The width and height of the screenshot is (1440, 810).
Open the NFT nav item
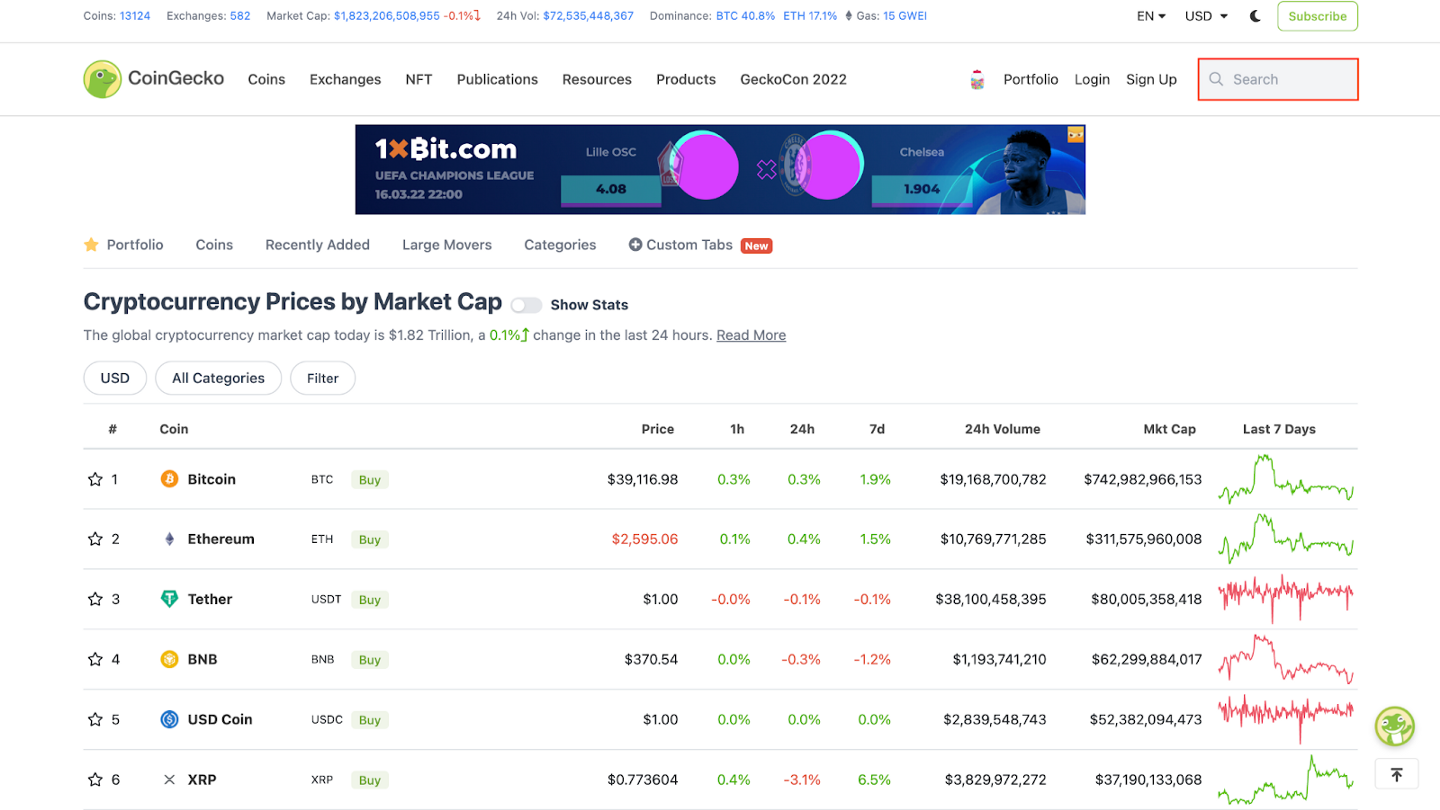[x=419, y=79]
